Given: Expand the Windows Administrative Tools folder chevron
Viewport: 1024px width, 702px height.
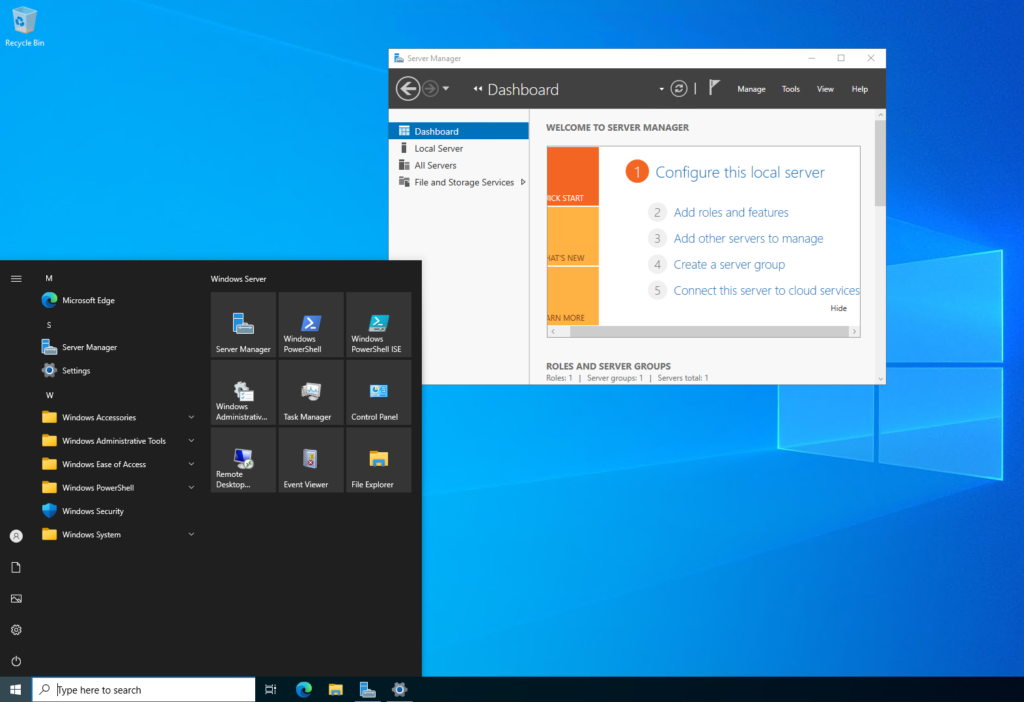Looking at the screenshot, I should click(191, 441).
